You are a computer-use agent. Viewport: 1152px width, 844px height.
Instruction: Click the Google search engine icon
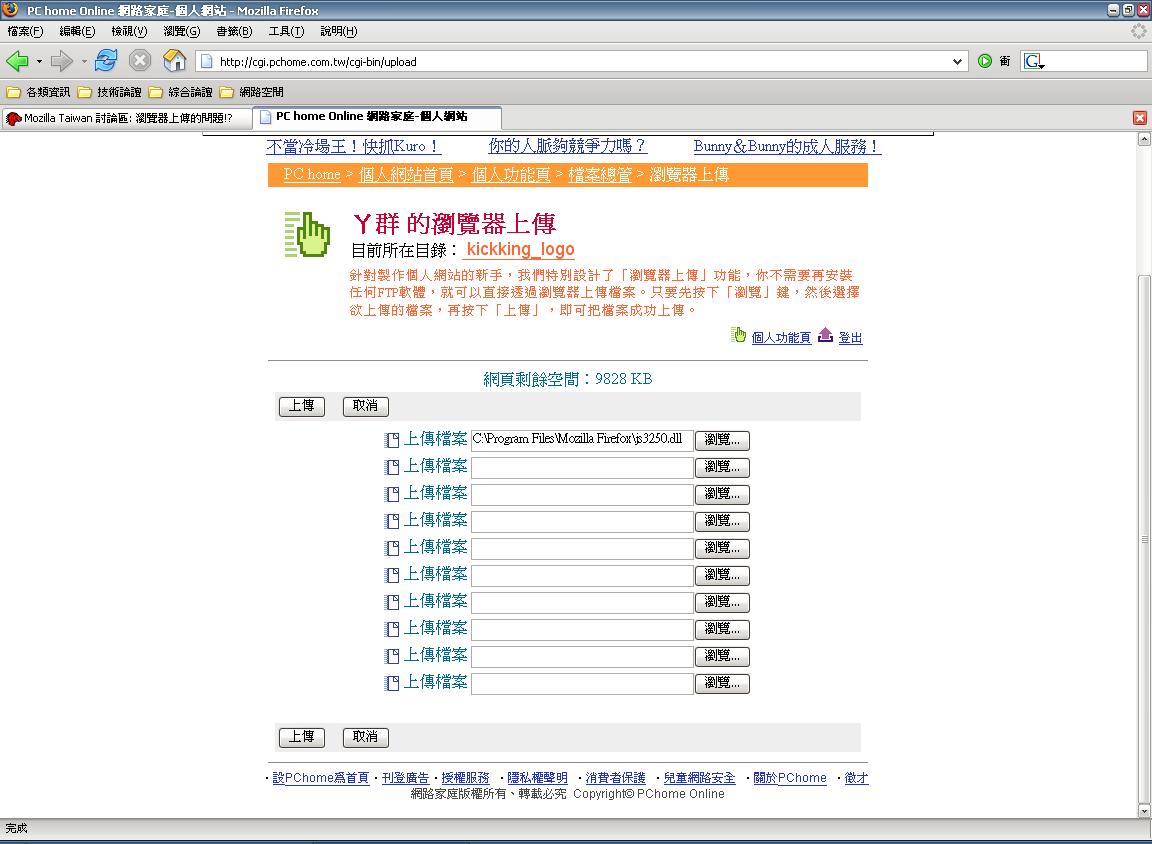(x=1033, y=61)
